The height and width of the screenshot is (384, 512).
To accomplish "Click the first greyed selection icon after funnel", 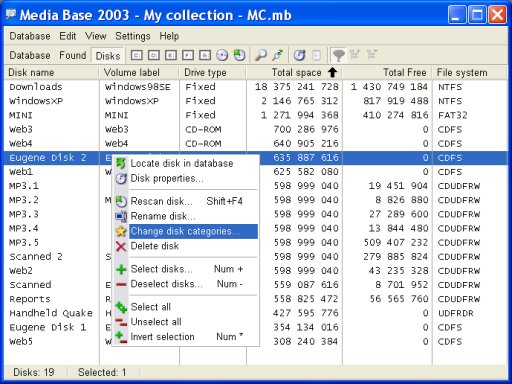I will click(x=355, y=54).
